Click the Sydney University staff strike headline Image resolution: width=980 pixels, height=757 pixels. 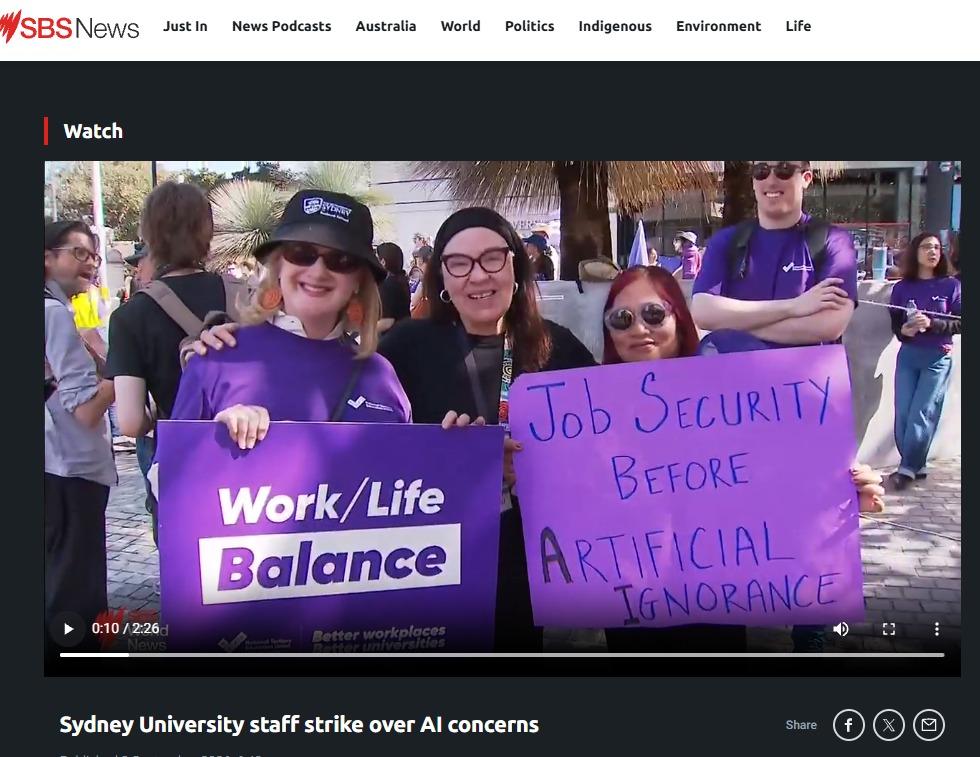[299, 724]
